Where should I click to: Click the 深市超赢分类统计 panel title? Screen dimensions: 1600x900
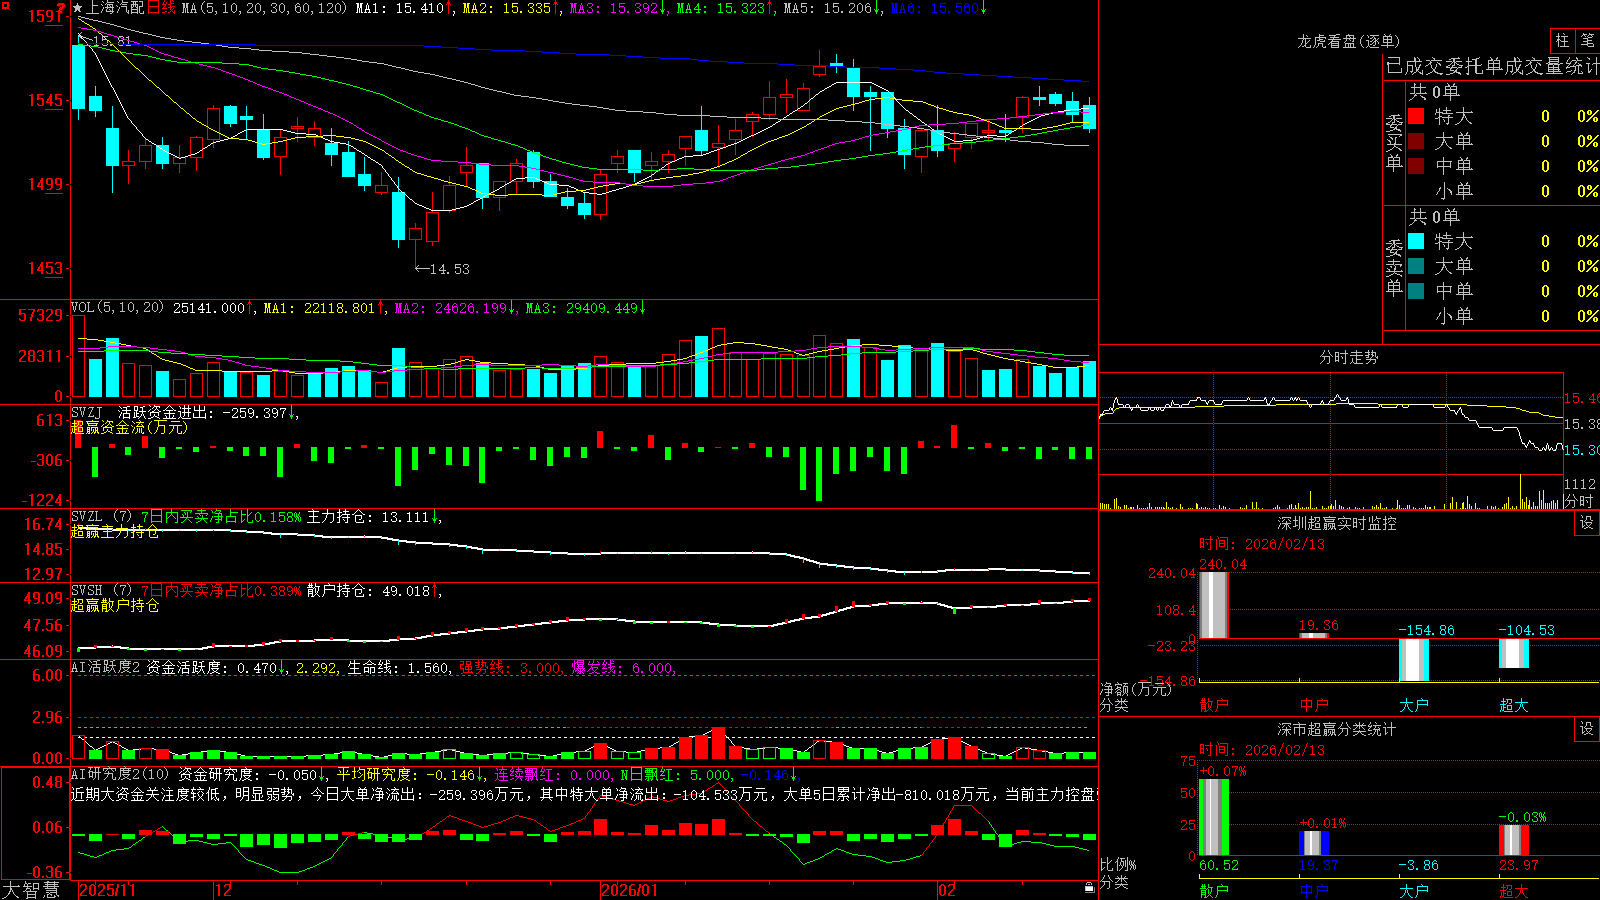point(1336,729)
